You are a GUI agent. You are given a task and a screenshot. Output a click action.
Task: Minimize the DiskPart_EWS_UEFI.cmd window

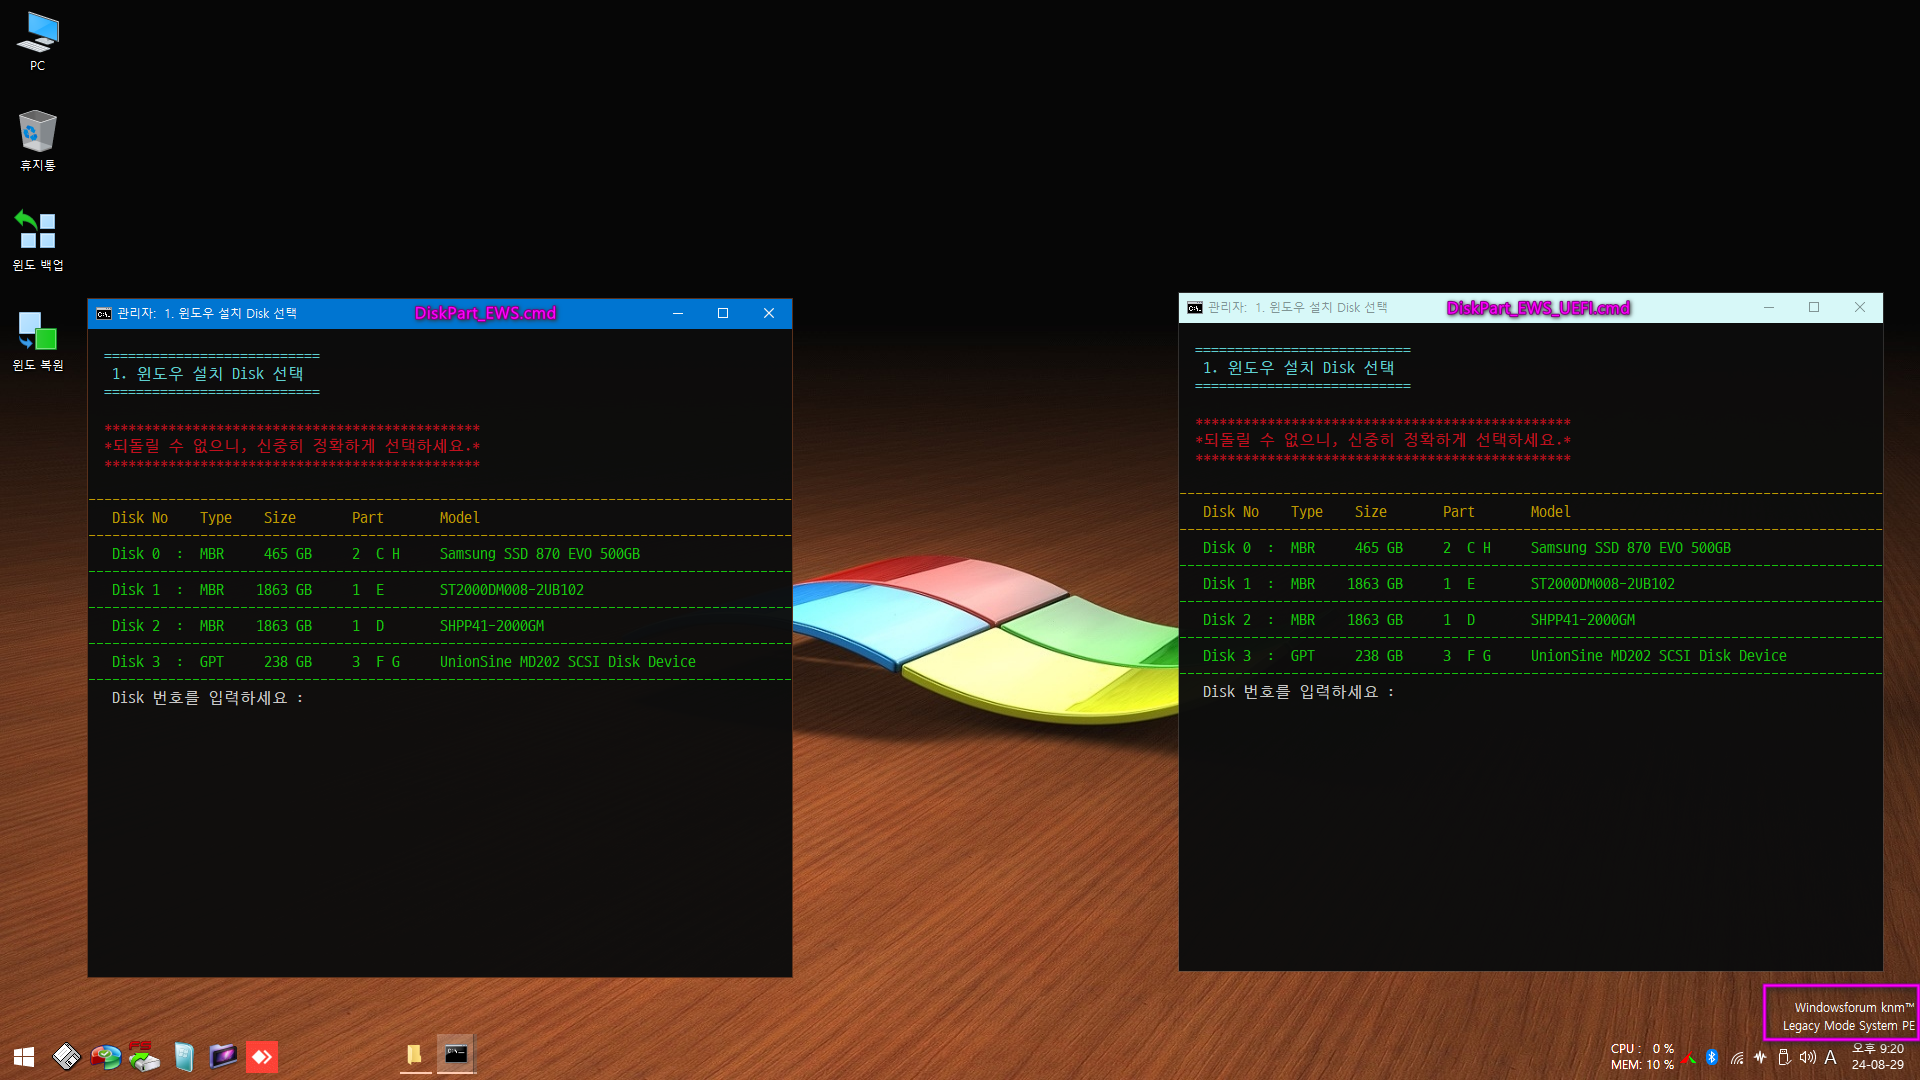coord(1769,307)
